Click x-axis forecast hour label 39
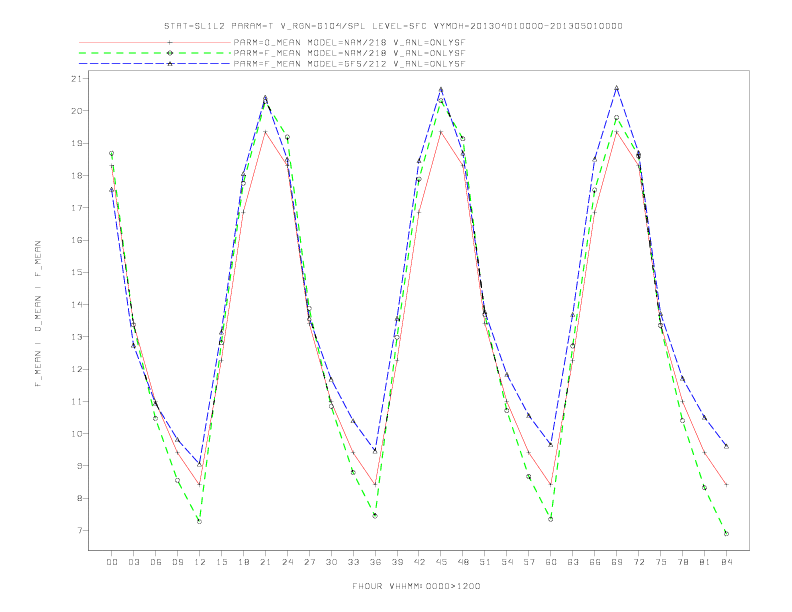792x612 pixels. click(x=397, y=562)
